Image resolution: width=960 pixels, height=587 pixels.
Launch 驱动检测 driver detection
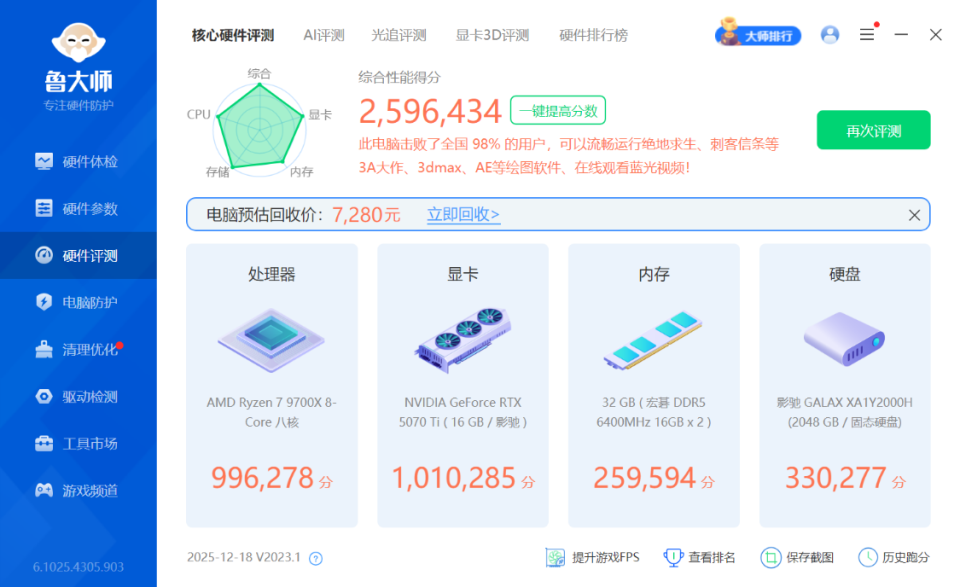(x=77, y=396)
